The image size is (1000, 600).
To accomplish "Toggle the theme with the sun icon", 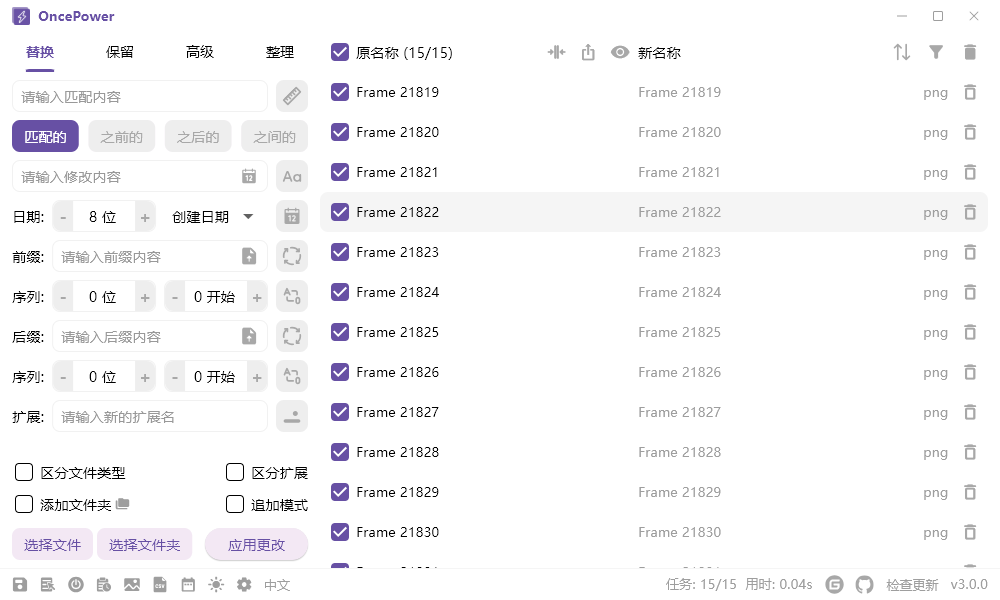I will click(216, 585).
